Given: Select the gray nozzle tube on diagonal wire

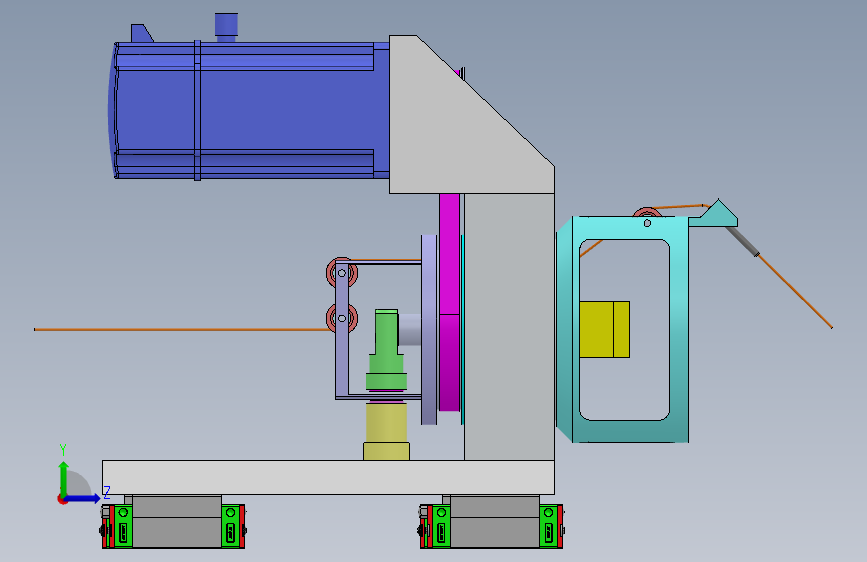Looking at the screenshot, I should click(x=743, y=241).
